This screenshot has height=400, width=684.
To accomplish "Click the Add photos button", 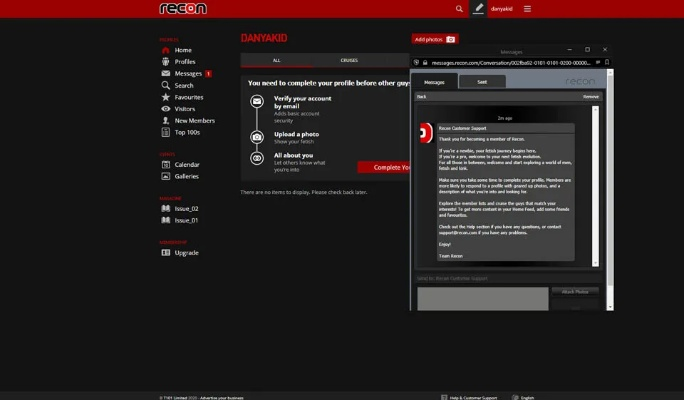I will pos(435,39).
